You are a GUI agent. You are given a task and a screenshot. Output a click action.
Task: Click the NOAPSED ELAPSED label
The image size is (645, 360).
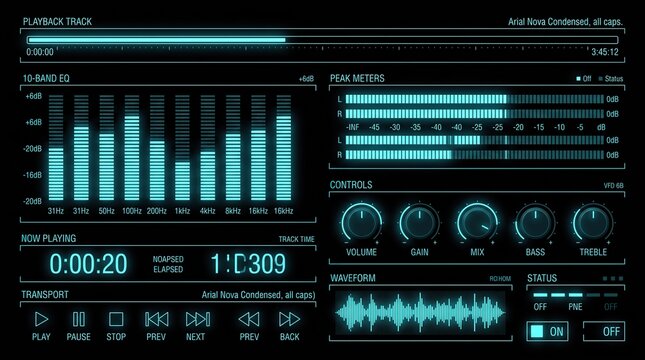click(168, 264)
